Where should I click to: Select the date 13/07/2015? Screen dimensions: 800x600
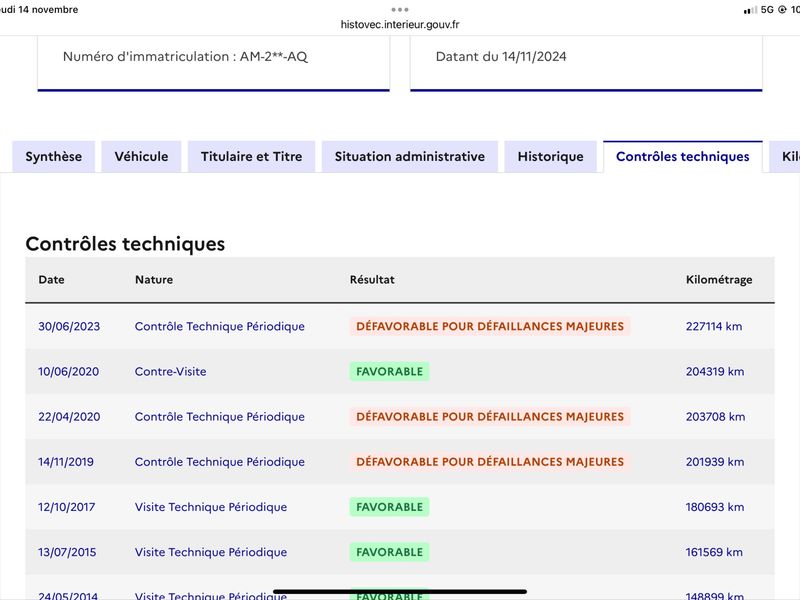coord(67,552)
